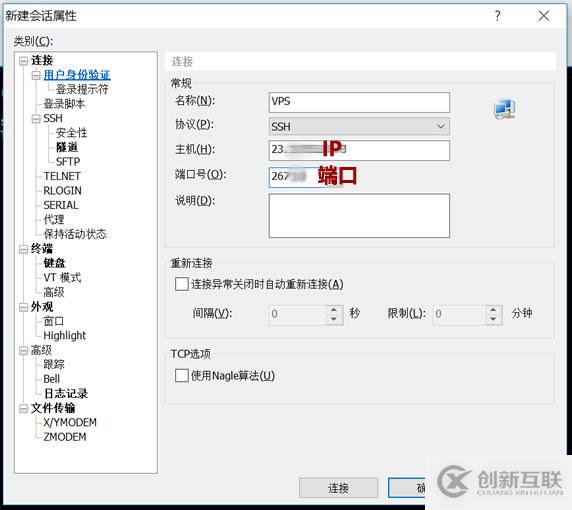Image resolution: width=572 pixels, height=510 pixels.
Task: Select 连接 root category
Action: [x=42, y=60]
